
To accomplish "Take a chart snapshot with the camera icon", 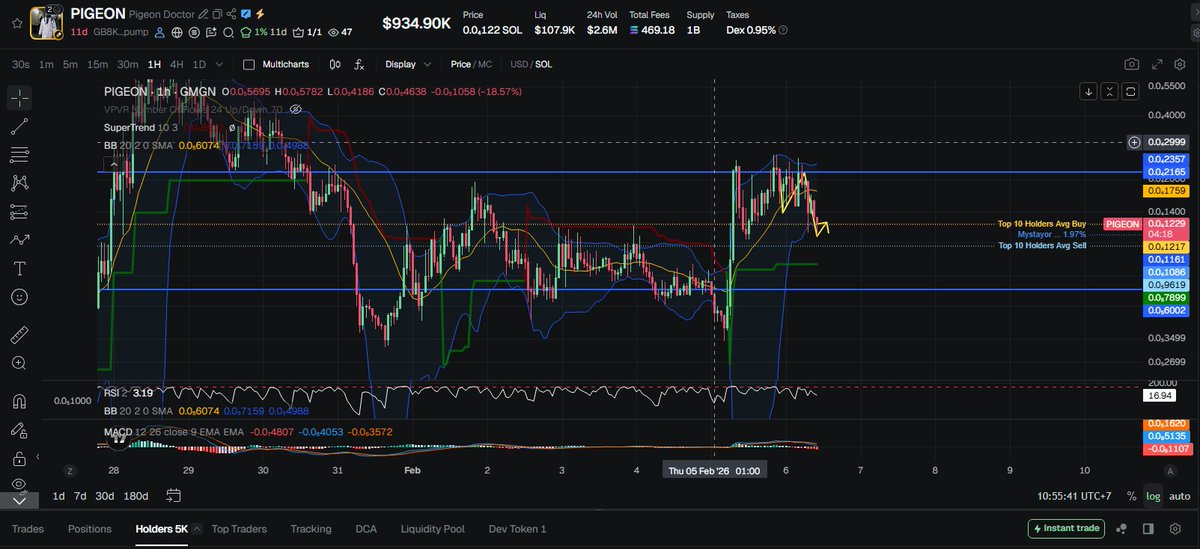I will (1131, 64).
